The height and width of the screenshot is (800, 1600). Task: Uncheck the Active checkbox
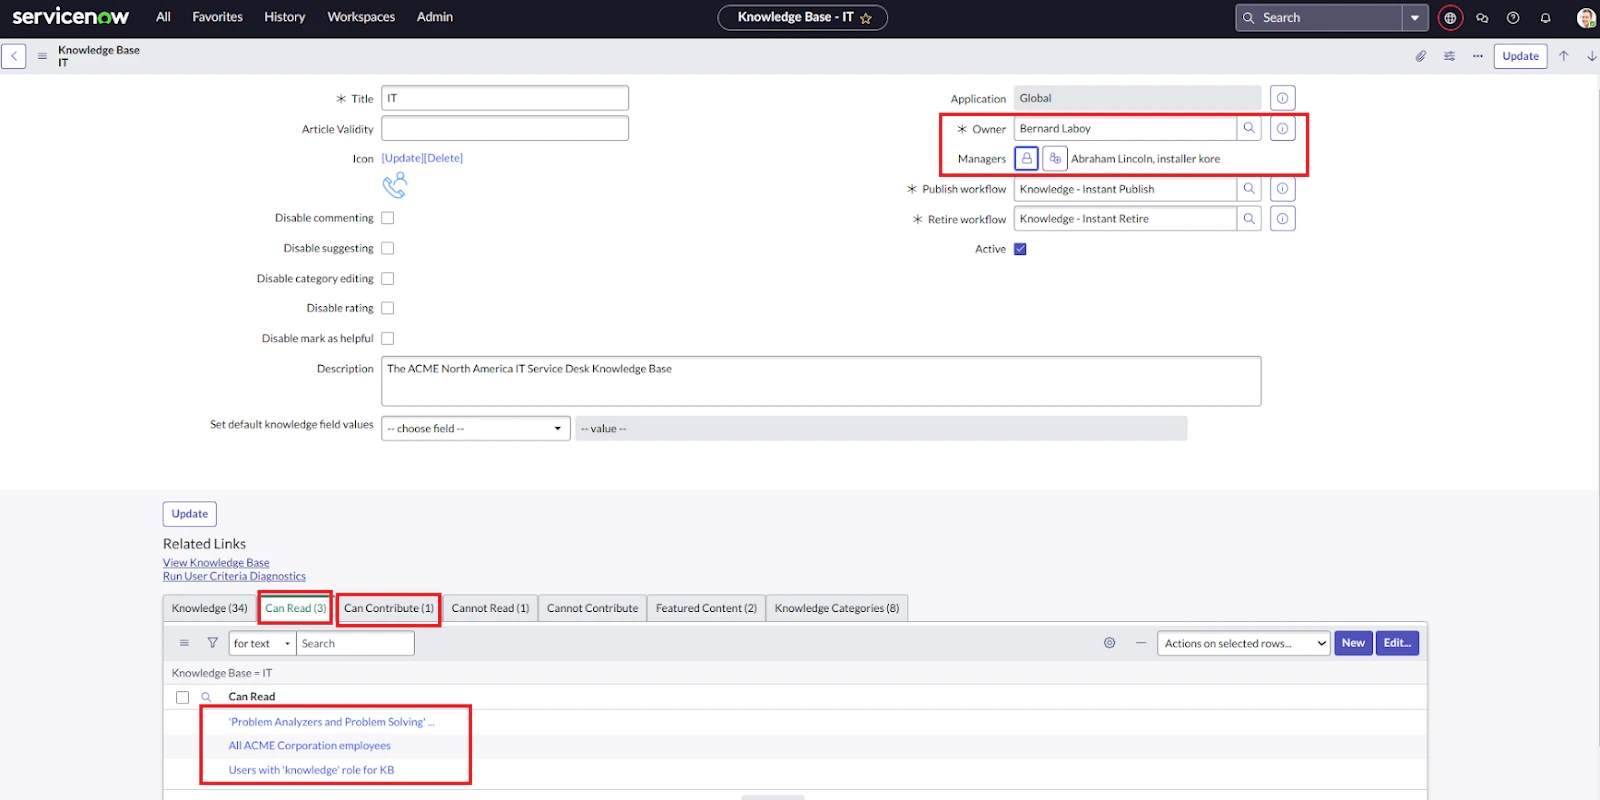1020,249
